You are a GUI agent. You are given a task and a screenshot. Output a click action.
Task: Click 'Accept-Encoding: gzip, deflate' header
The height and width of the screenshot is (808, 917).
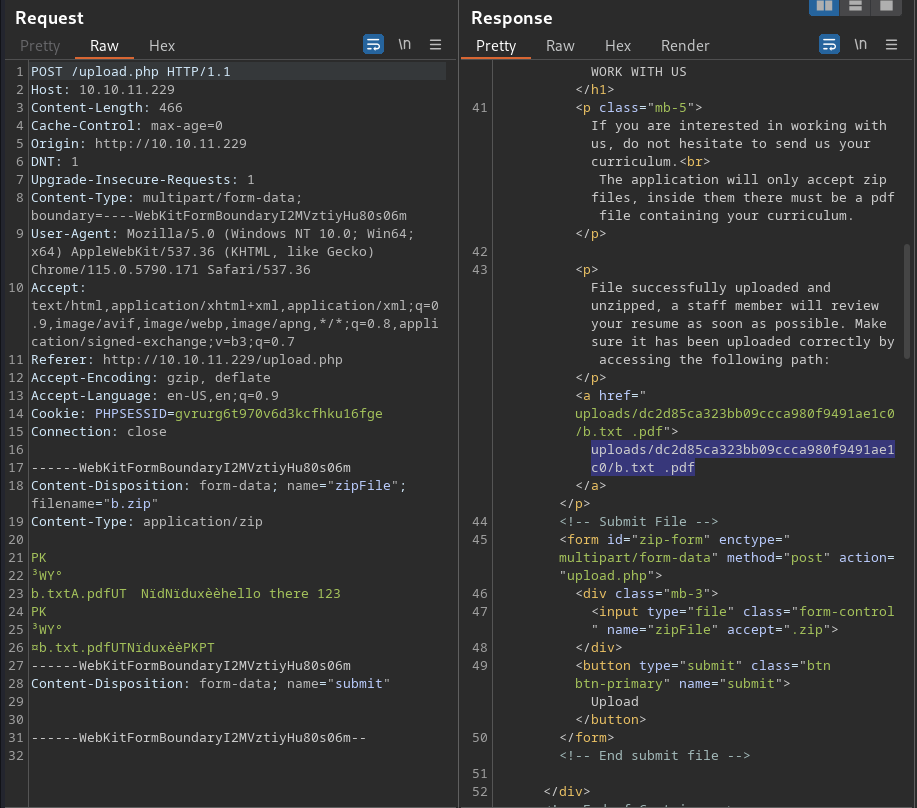click(x=150, y=378)
